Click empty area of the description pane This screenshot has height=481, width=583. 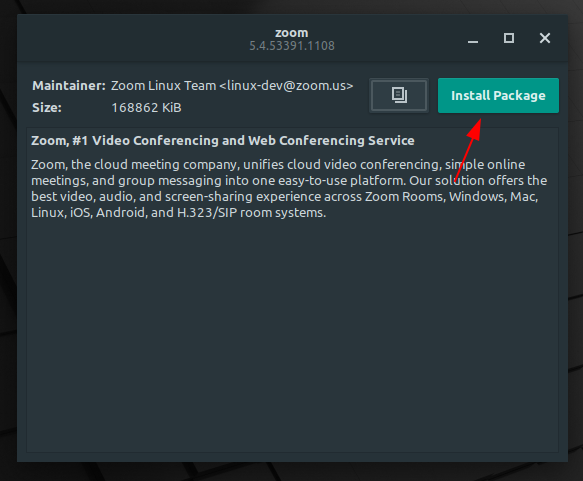(292, 335)
